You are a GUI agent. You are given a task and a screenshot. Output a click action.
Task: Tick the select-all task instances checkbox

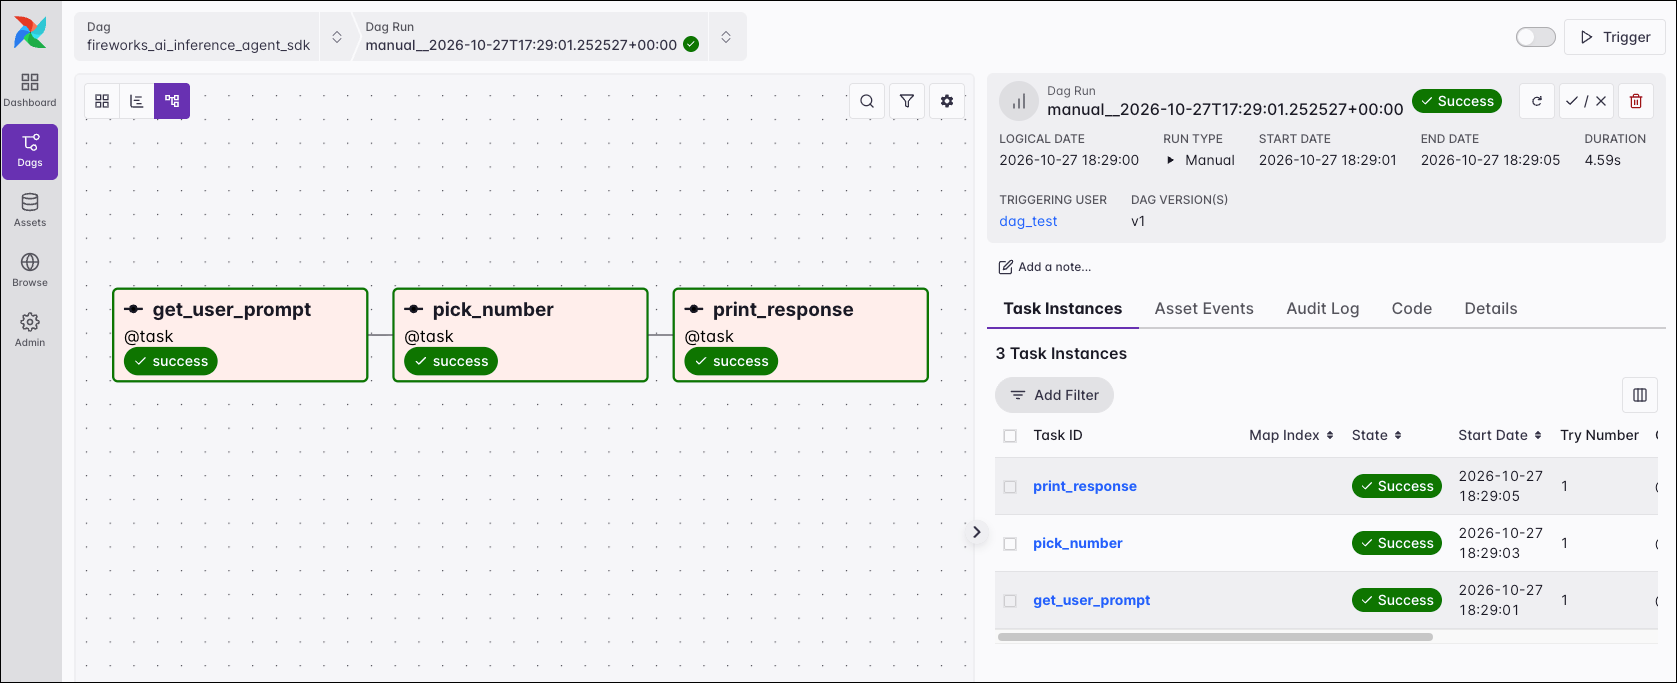1010,436
